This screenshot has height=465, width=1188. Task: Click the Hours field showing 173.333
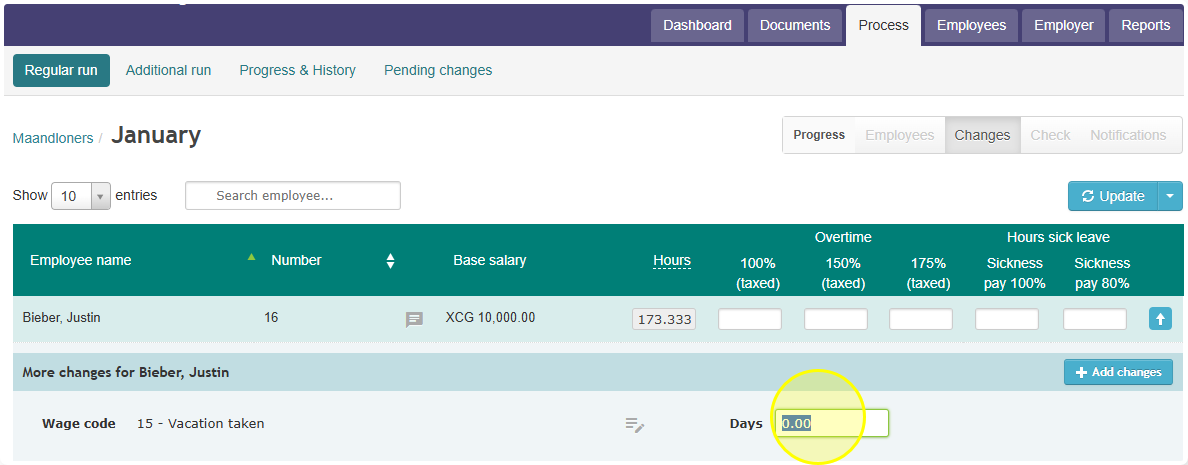(664, 320)
